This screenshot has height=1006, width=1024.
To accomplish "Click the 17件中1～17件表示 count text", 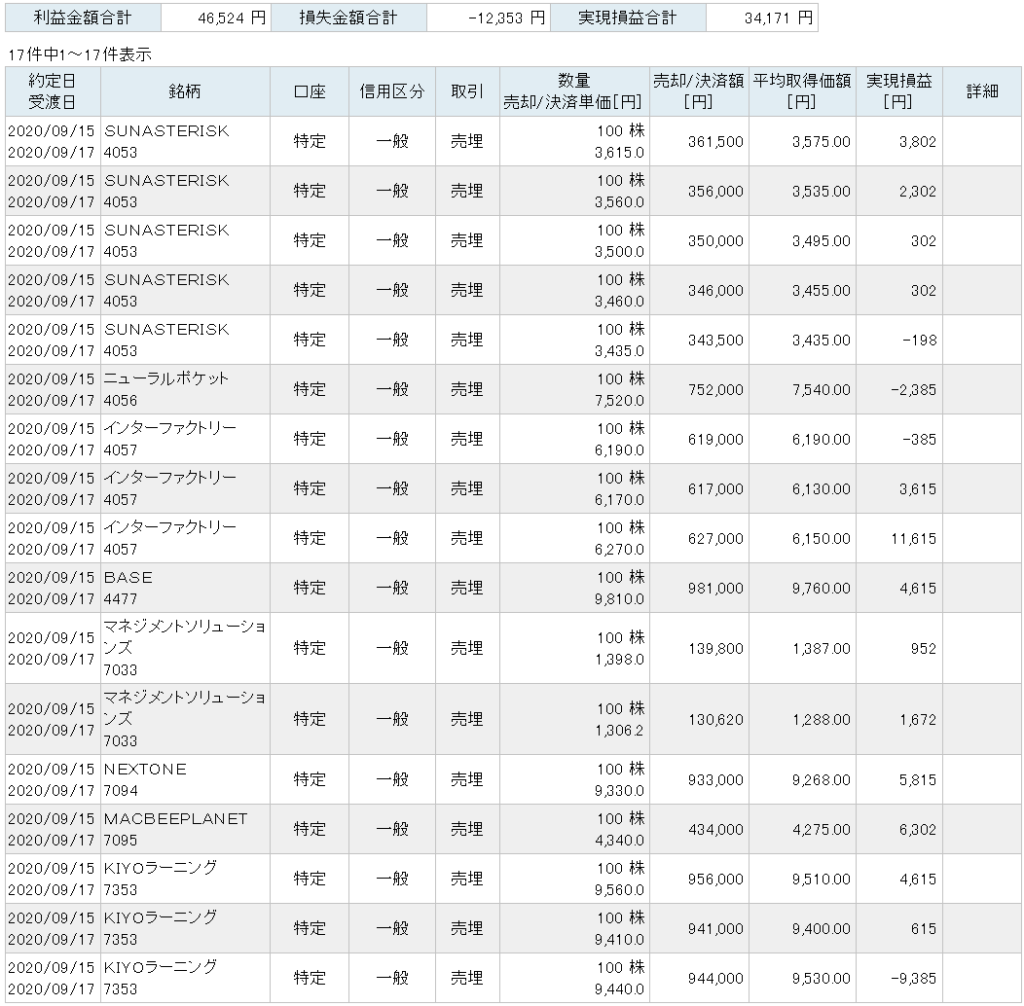I will tap(79, 55).
